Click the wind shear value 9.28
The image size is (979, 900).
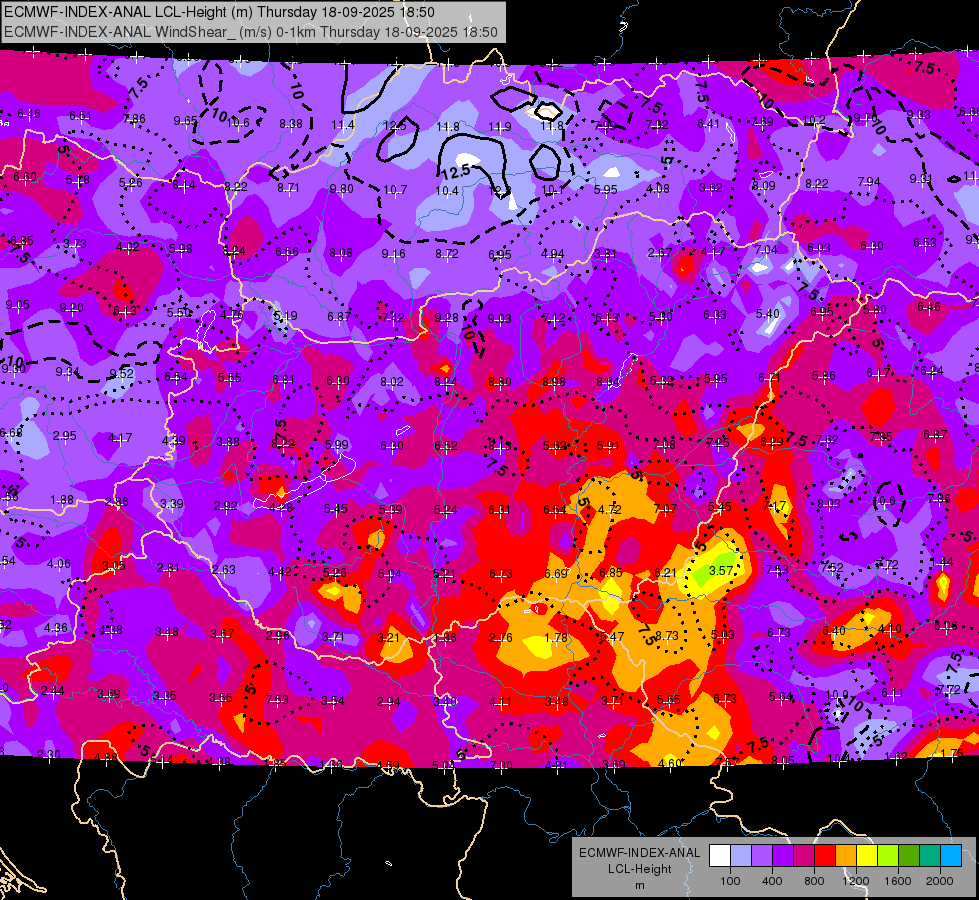446,318
